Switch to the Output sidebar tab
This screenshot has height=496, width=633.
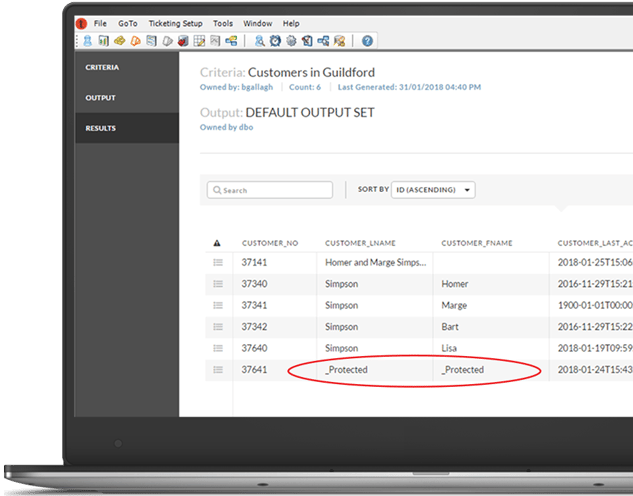(x=127, y=98)
